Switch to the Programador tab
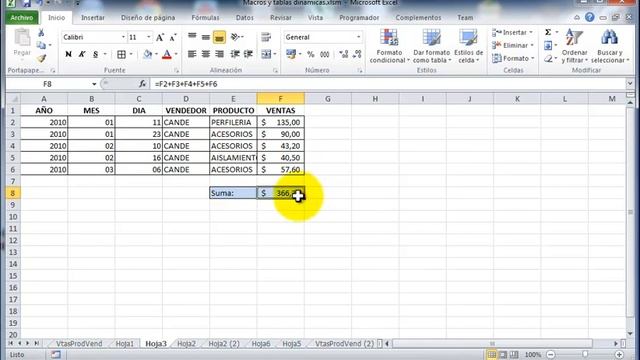The image size is (640, 360). pos(359,18)
